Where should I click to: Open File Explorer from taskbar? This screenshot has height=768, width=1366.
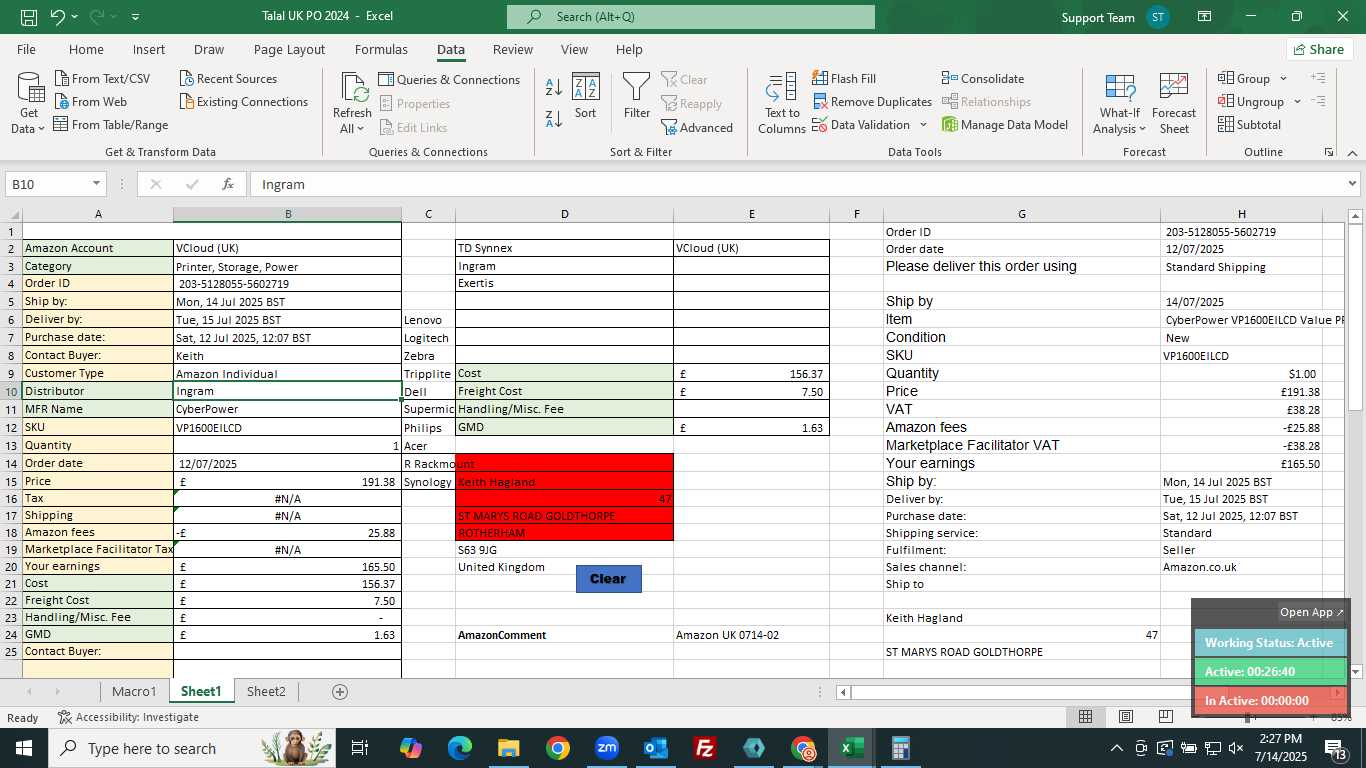click(x=509, y=748)
